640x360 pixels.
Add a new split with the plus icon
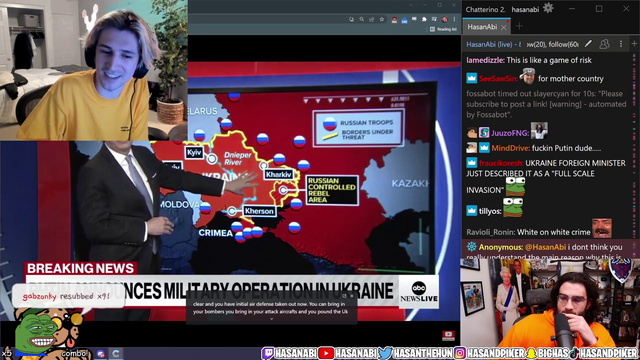pyautogui.click(x=634, y=44)
